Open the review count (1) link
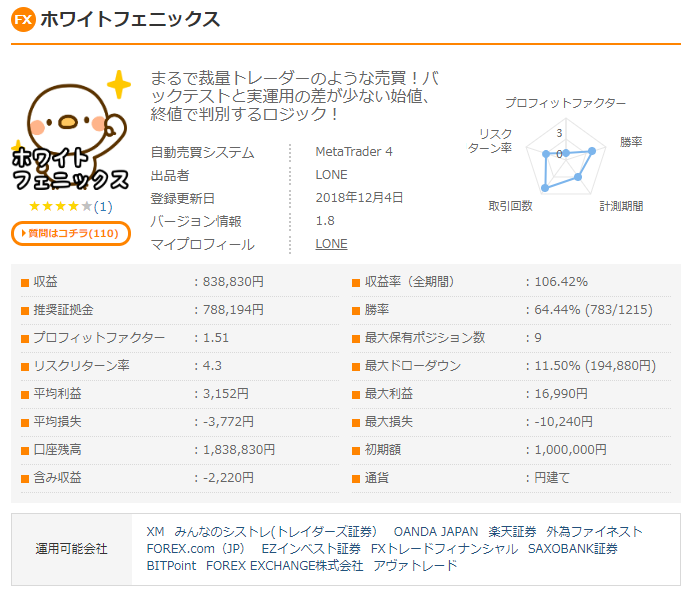The image size is (693, 602). 103,206
